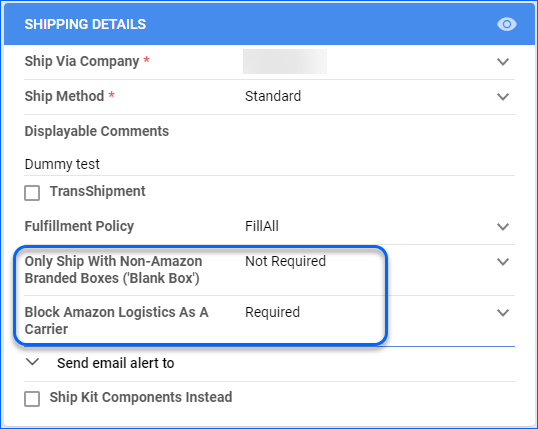Select the Standard ship method value
The width and height of the screenshot is (538, 429).
pos(273,96)
